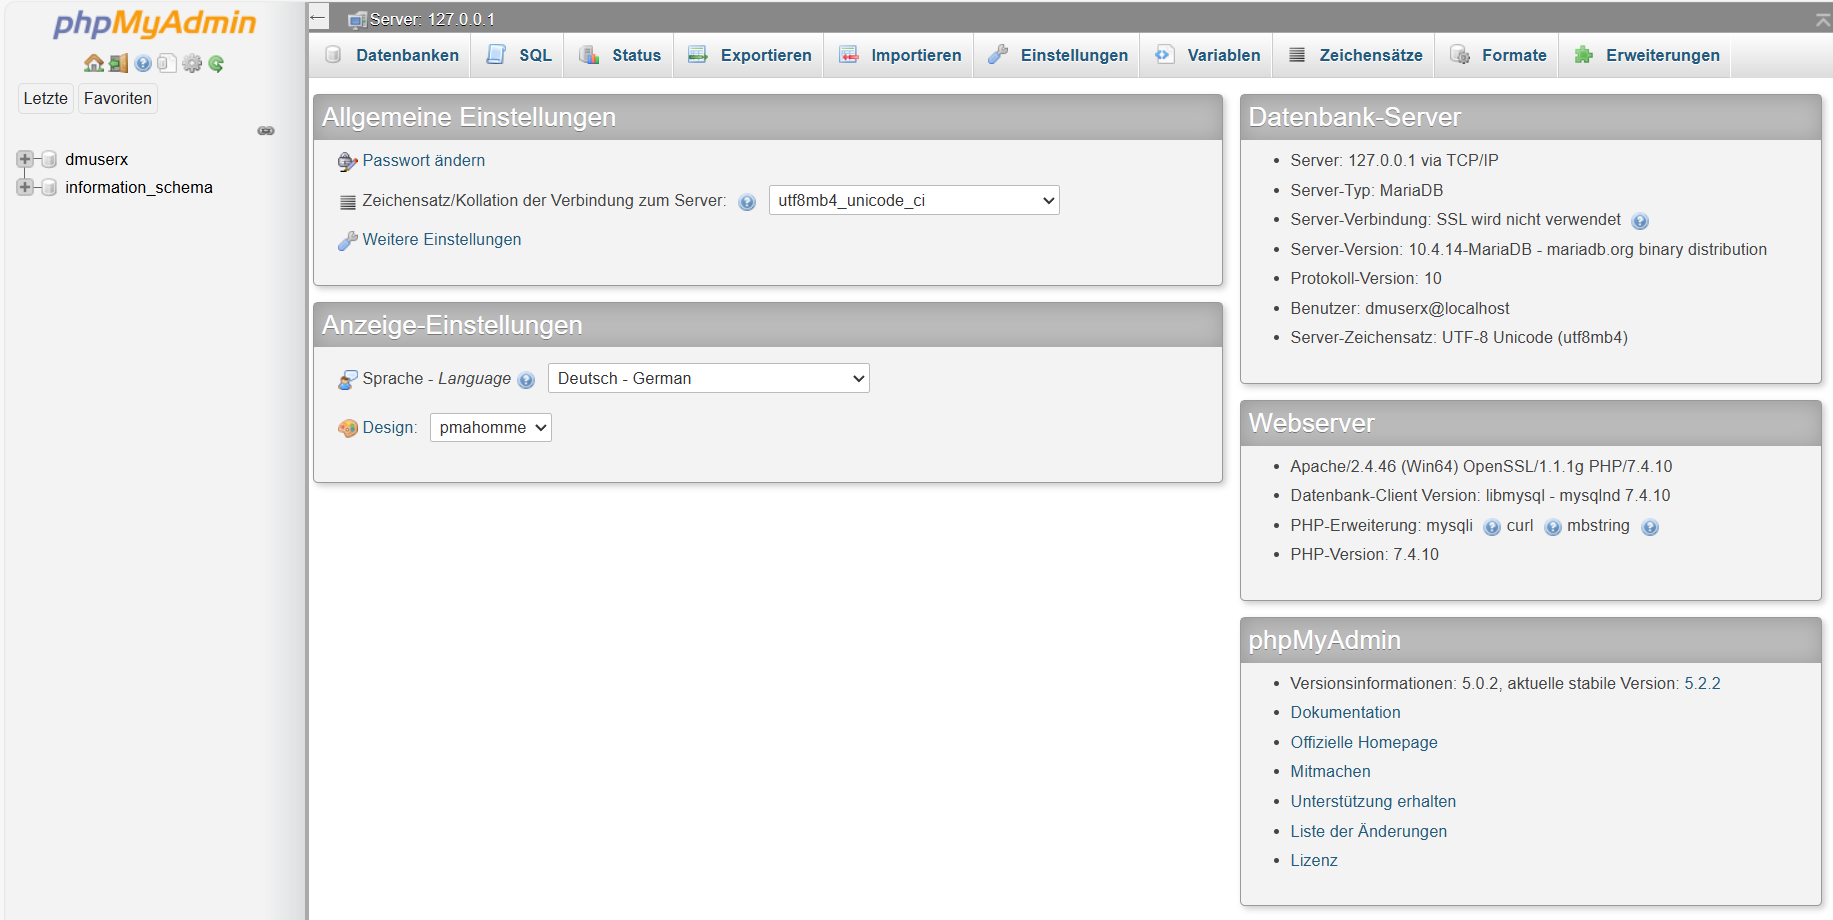Viewport: 1833px width, 920px height.
Task: Click the Passwort ändern key icon
Action: pyautogui.click(x=347, y=161)
